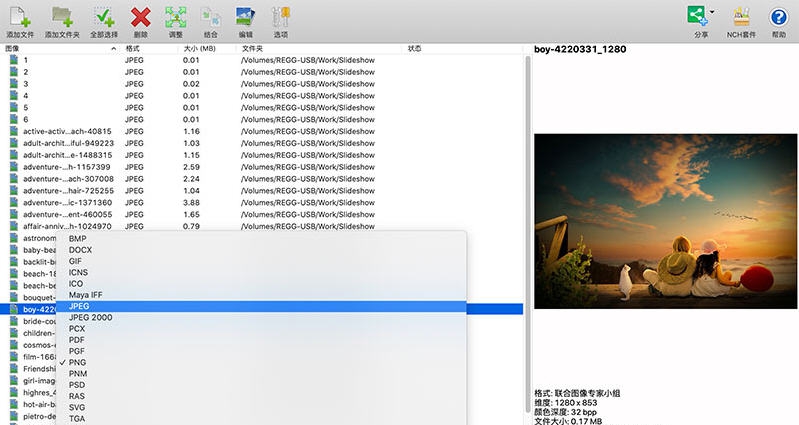Click the file icon beside Friendshi row
799x425 pixels.
pyautogui.click(x=14, y=368)
